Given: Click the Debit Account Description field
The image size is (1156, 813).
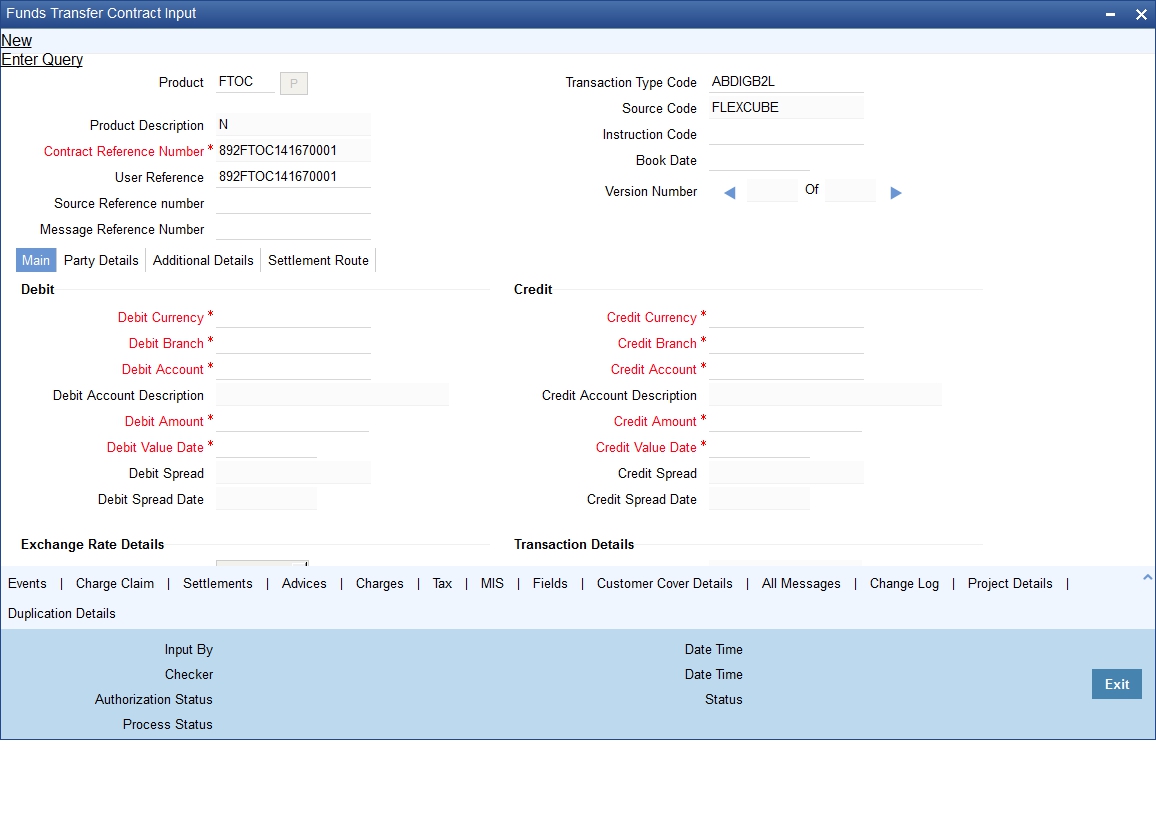Looking at the screenshot, I should [332, 395].
